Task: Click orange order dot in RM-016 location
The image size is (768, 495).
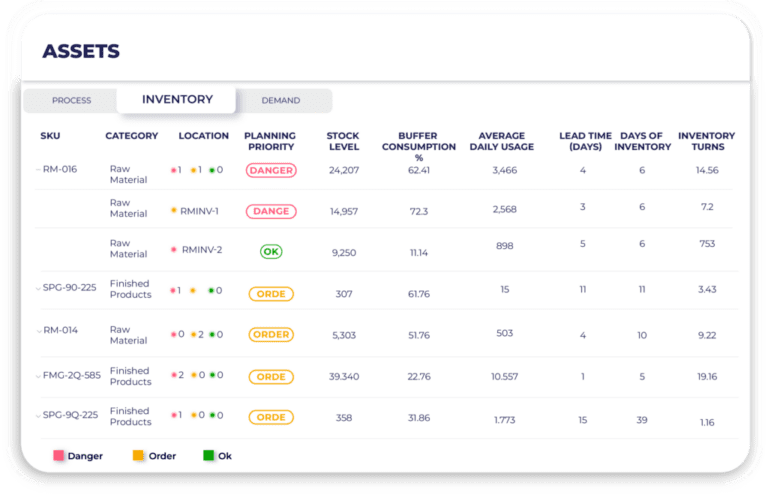Action: [x=193, y=170]
